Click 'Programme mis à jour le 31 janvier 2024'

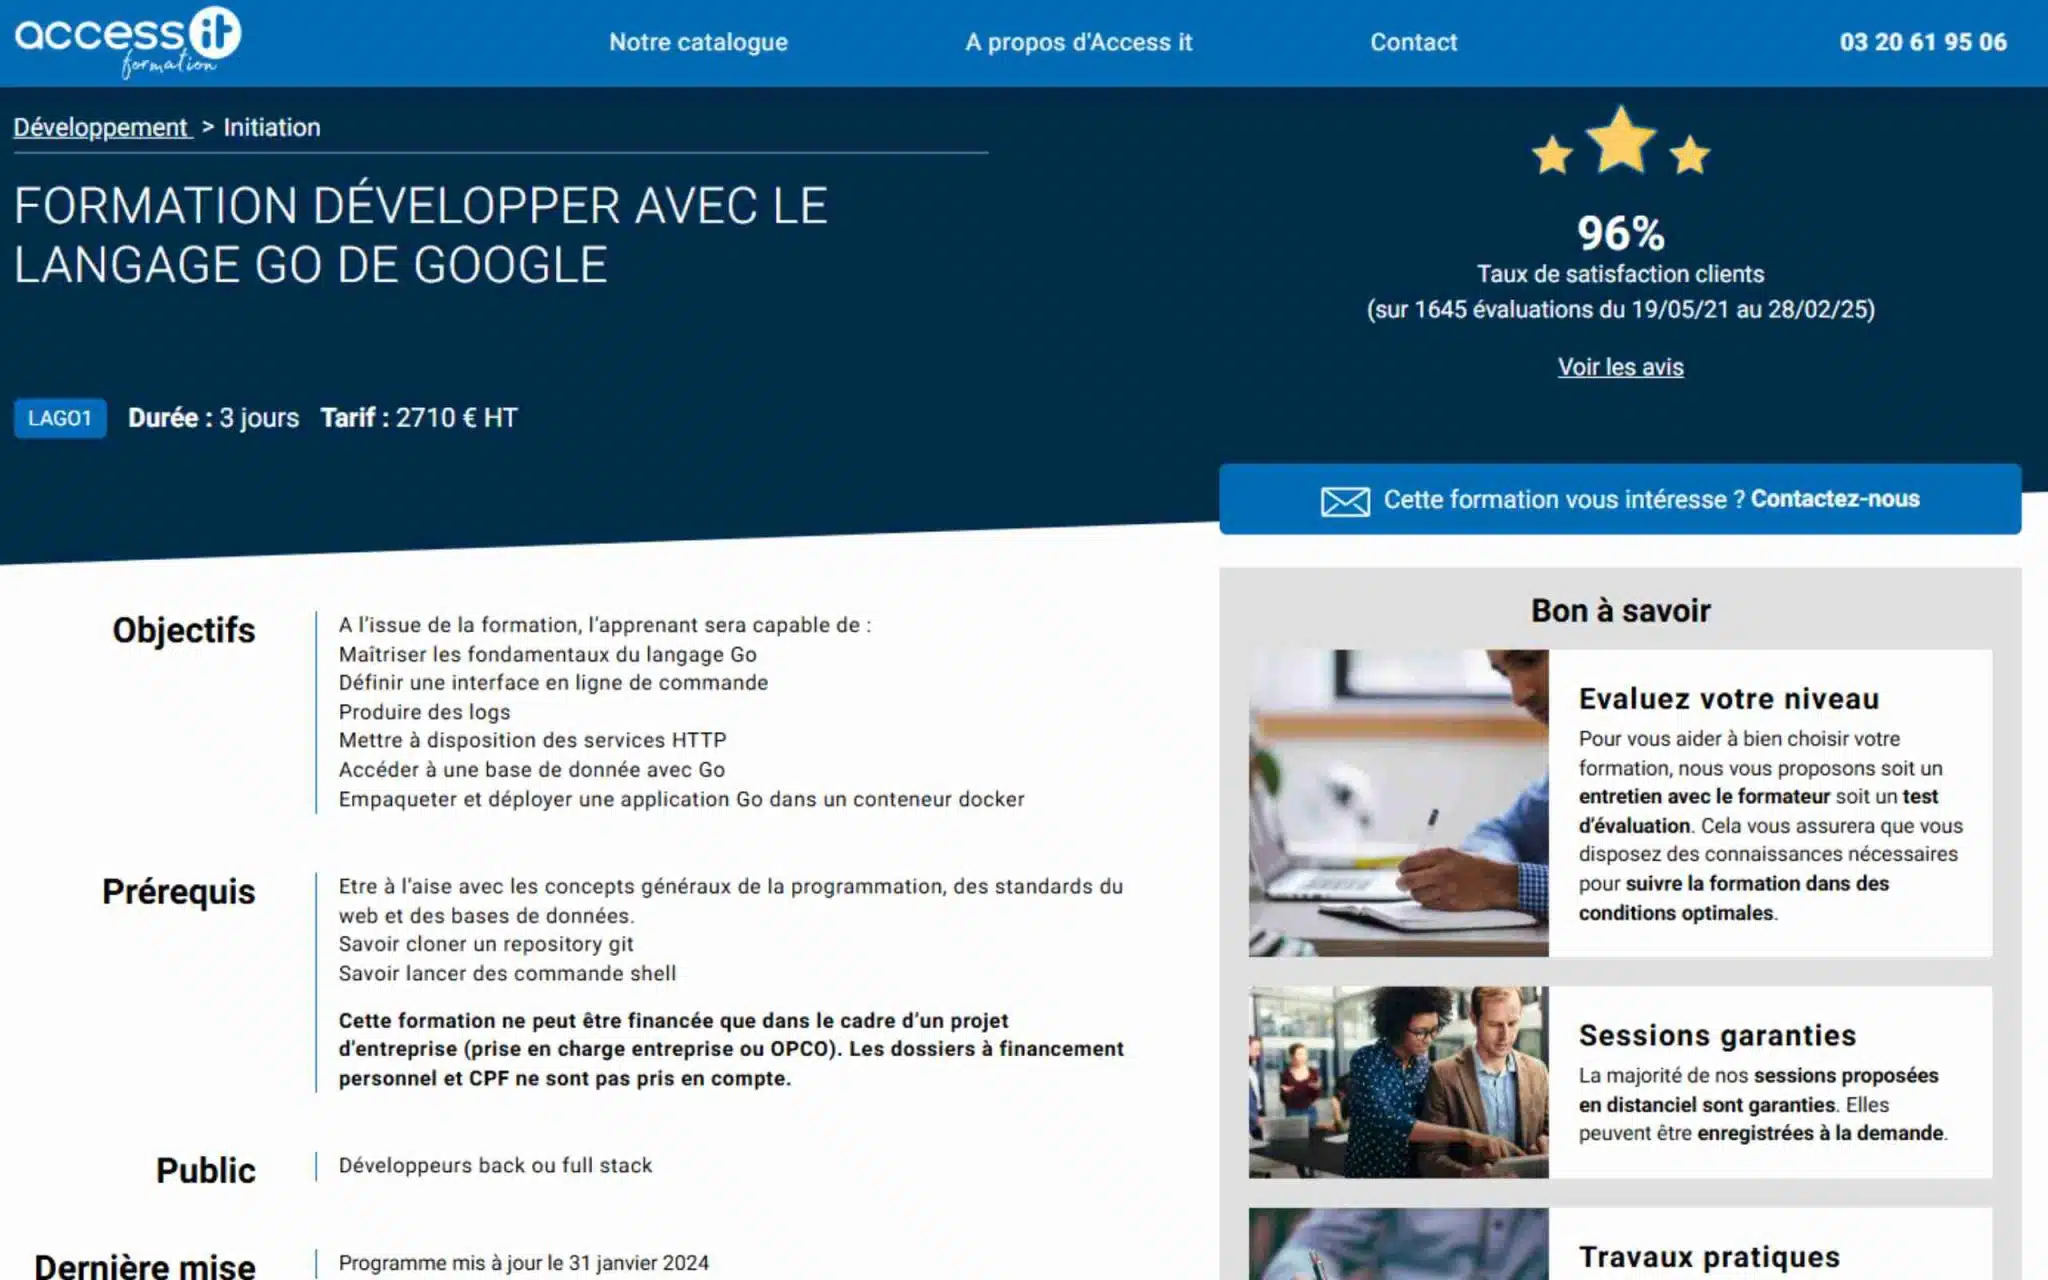click(x=523, y=1263)
